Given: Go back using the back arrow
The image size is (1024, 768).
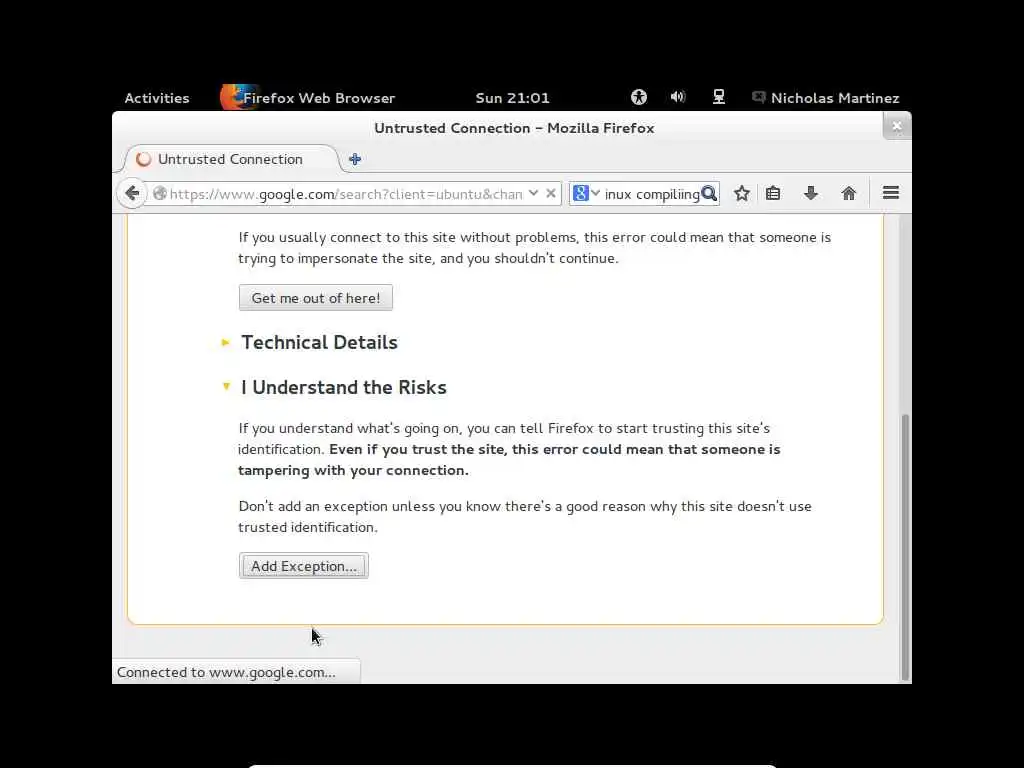Looking at the screenshot, I should (x=133, y=193).
